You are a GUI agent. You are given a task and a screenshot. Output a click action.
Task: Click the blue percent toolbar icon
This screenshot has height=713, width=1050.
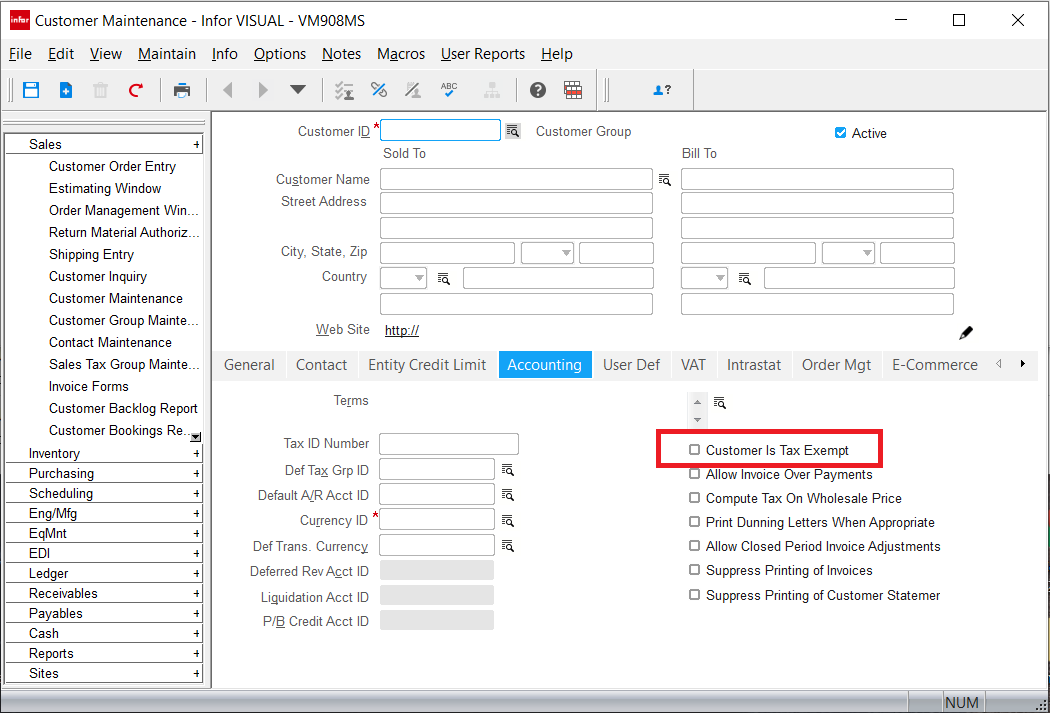[379, 90]
